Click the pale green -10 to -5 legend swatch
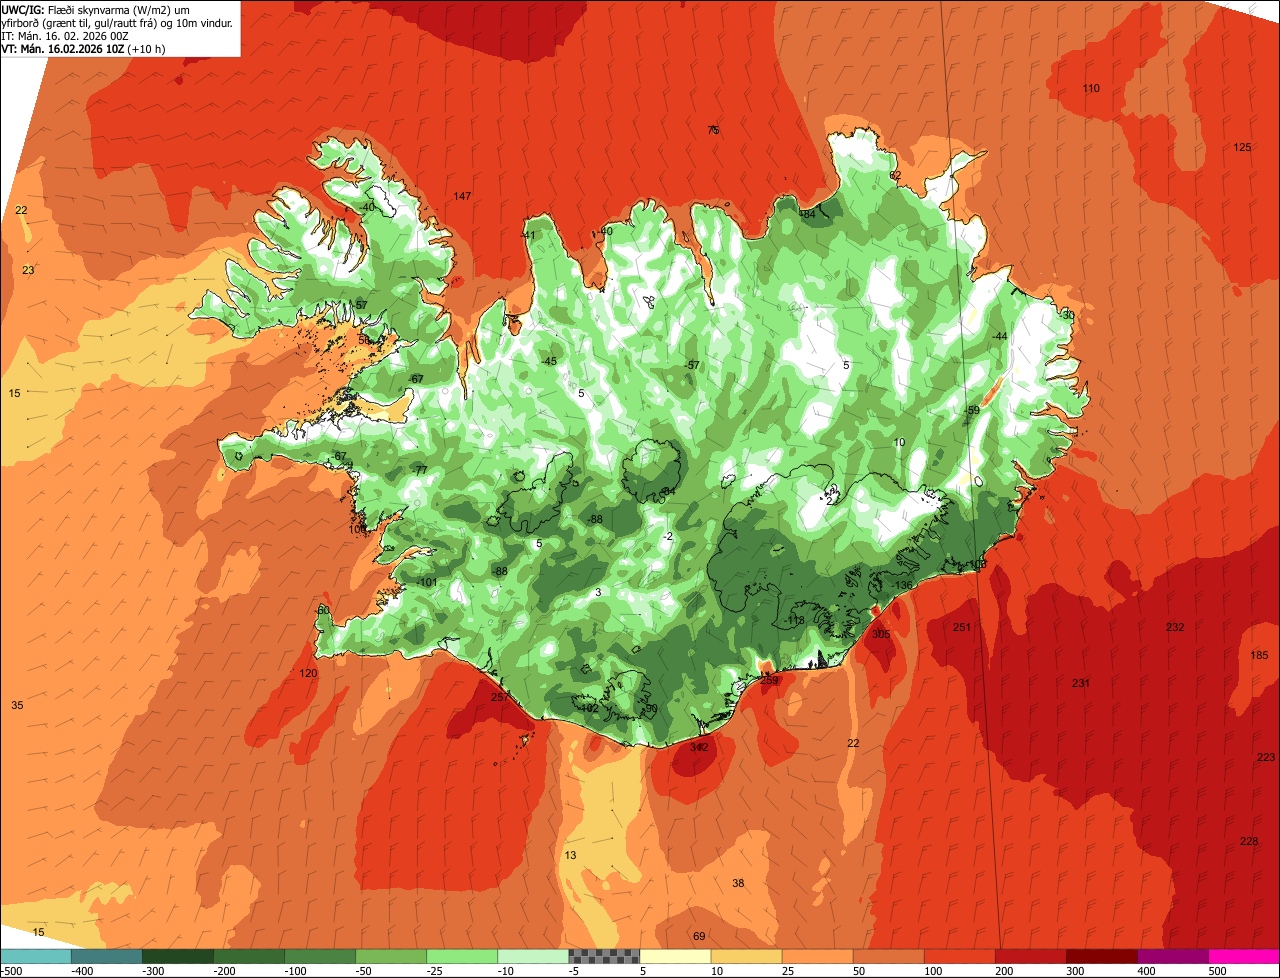The image size is (1280, 978). pos(533,955)
